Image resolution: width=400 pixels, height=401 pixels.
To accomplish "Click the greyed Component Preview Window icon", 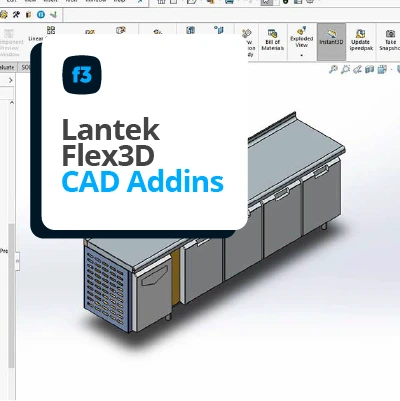I will click(x=9, y=33).
